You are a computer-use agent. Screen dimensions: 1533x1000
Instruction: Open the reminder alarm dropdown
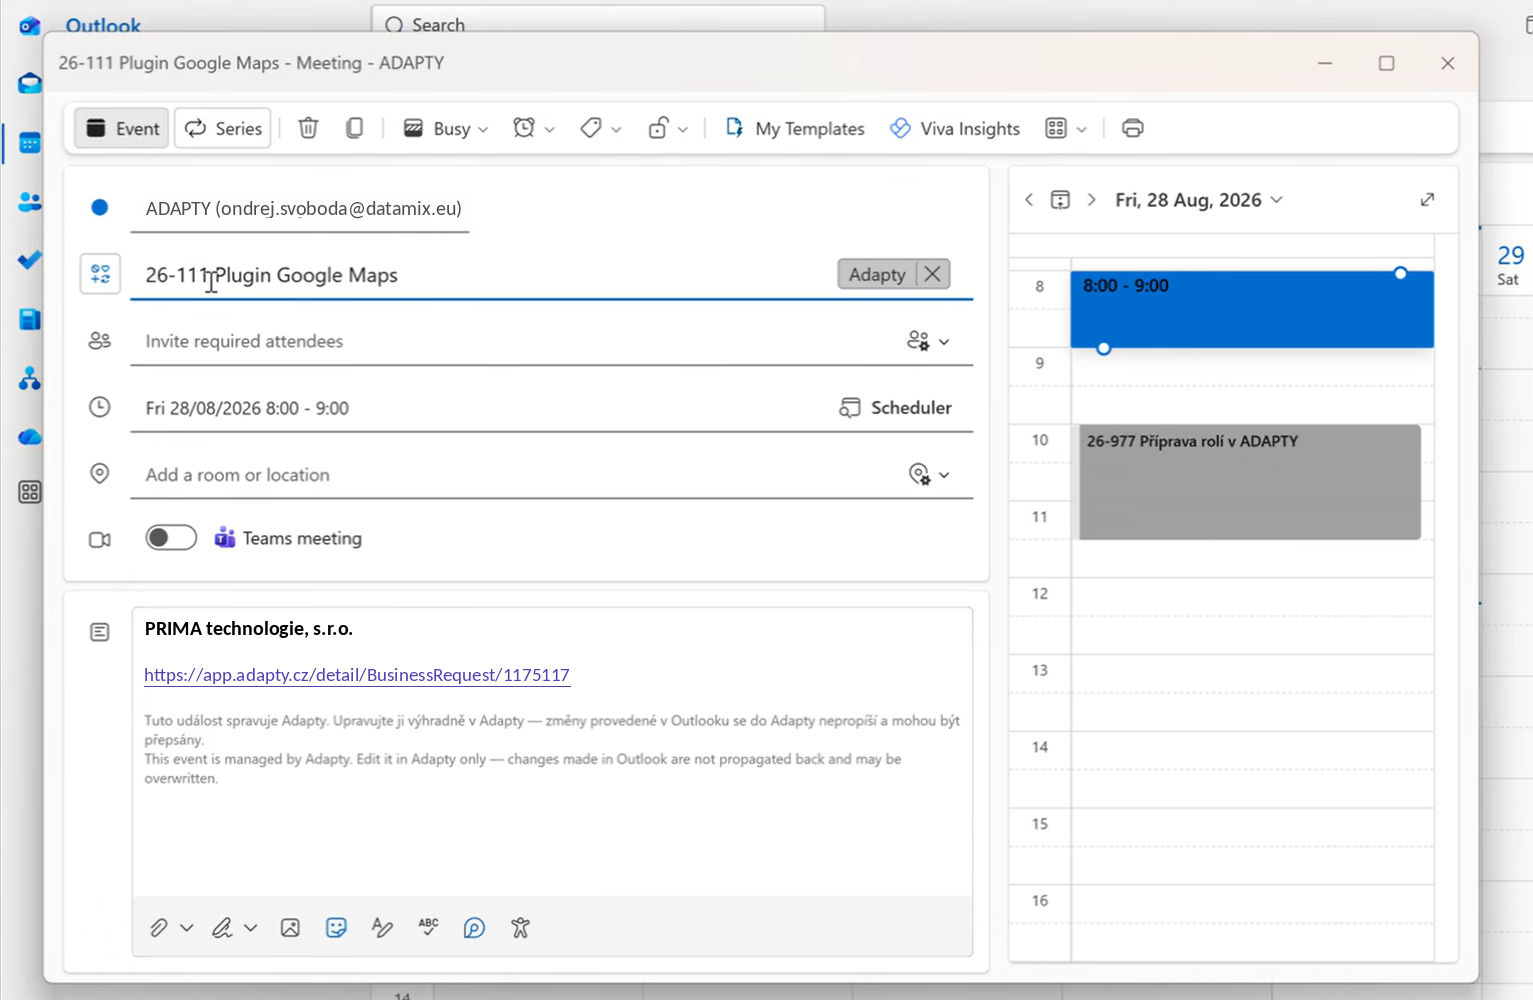click(x=533, y=128)
